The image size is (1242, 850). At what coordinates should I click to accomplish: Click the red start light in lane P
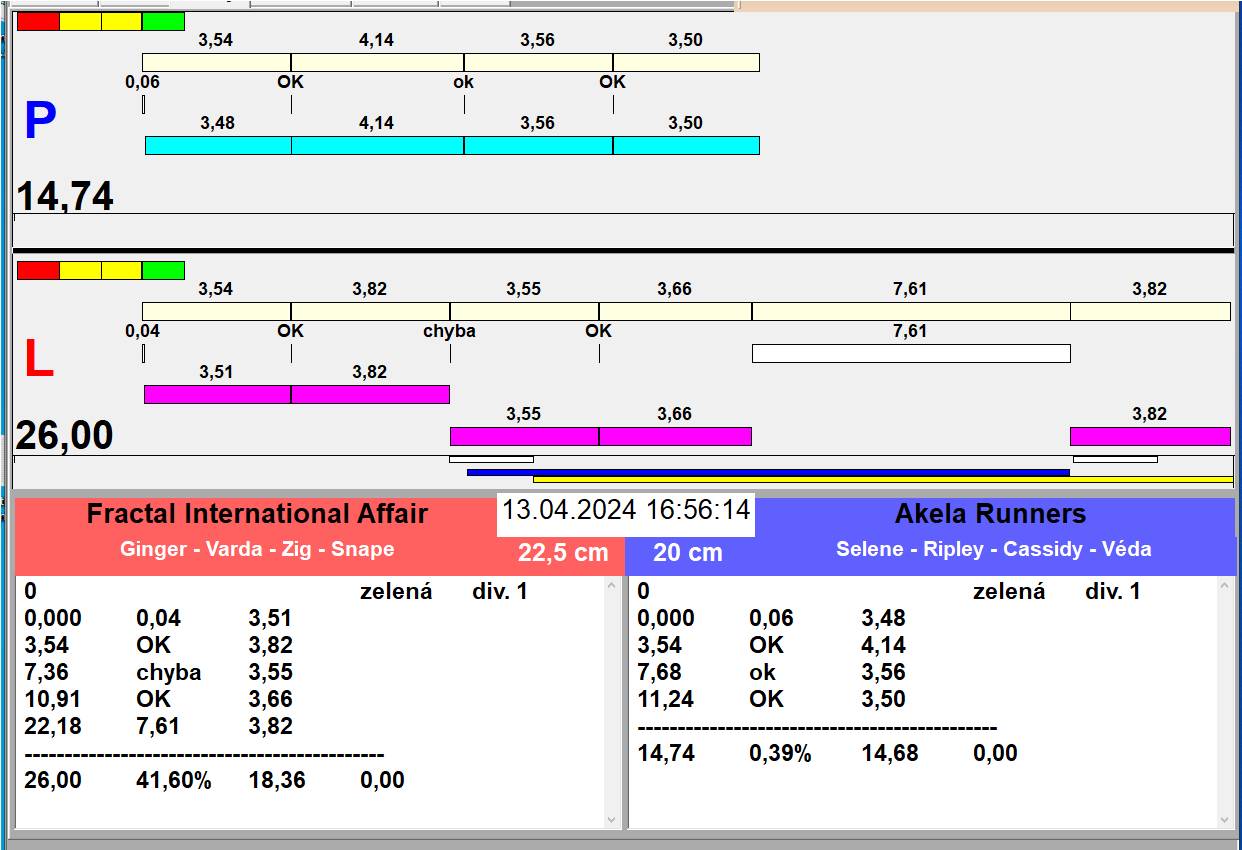tap(38, 21)
